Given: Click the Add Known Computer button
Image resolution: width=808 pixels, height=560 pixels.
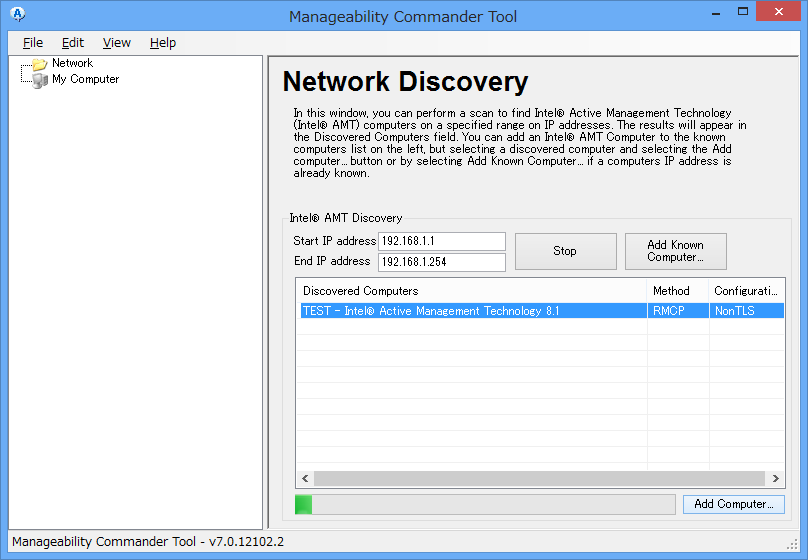Looking at the screenshot, I should click(x=676, y=251).
